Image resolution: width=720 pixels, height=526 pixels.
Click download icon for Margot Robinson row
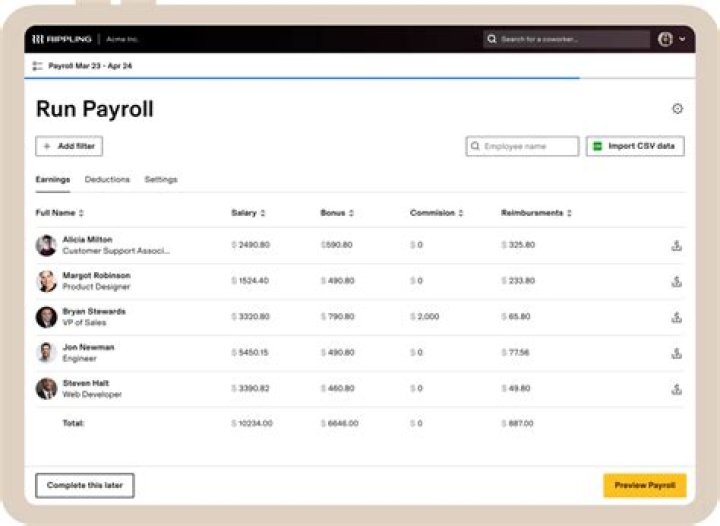point(676,282)
